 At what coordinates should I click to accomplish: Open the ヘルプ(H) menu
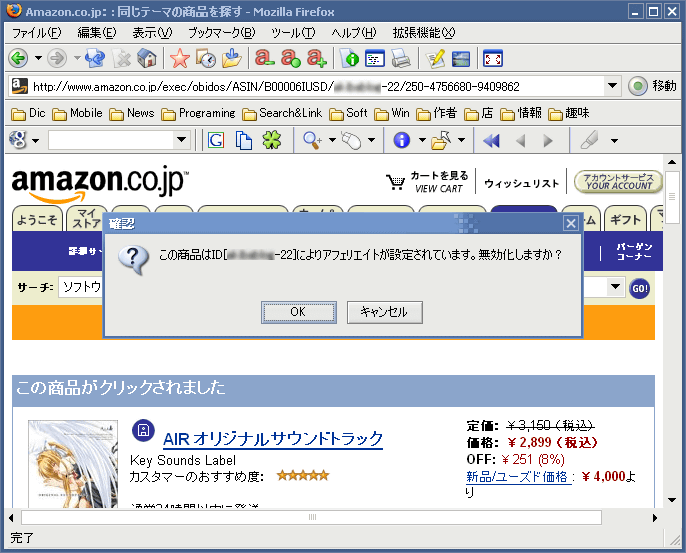tap(354, 33)
